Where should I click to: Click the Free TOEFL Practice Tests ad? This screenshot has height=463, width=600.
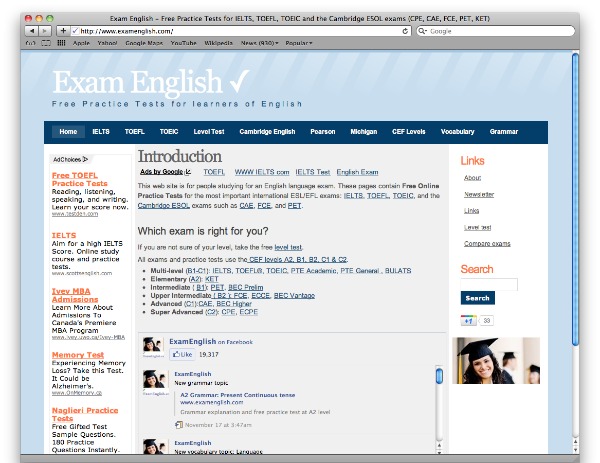(80, 179)
